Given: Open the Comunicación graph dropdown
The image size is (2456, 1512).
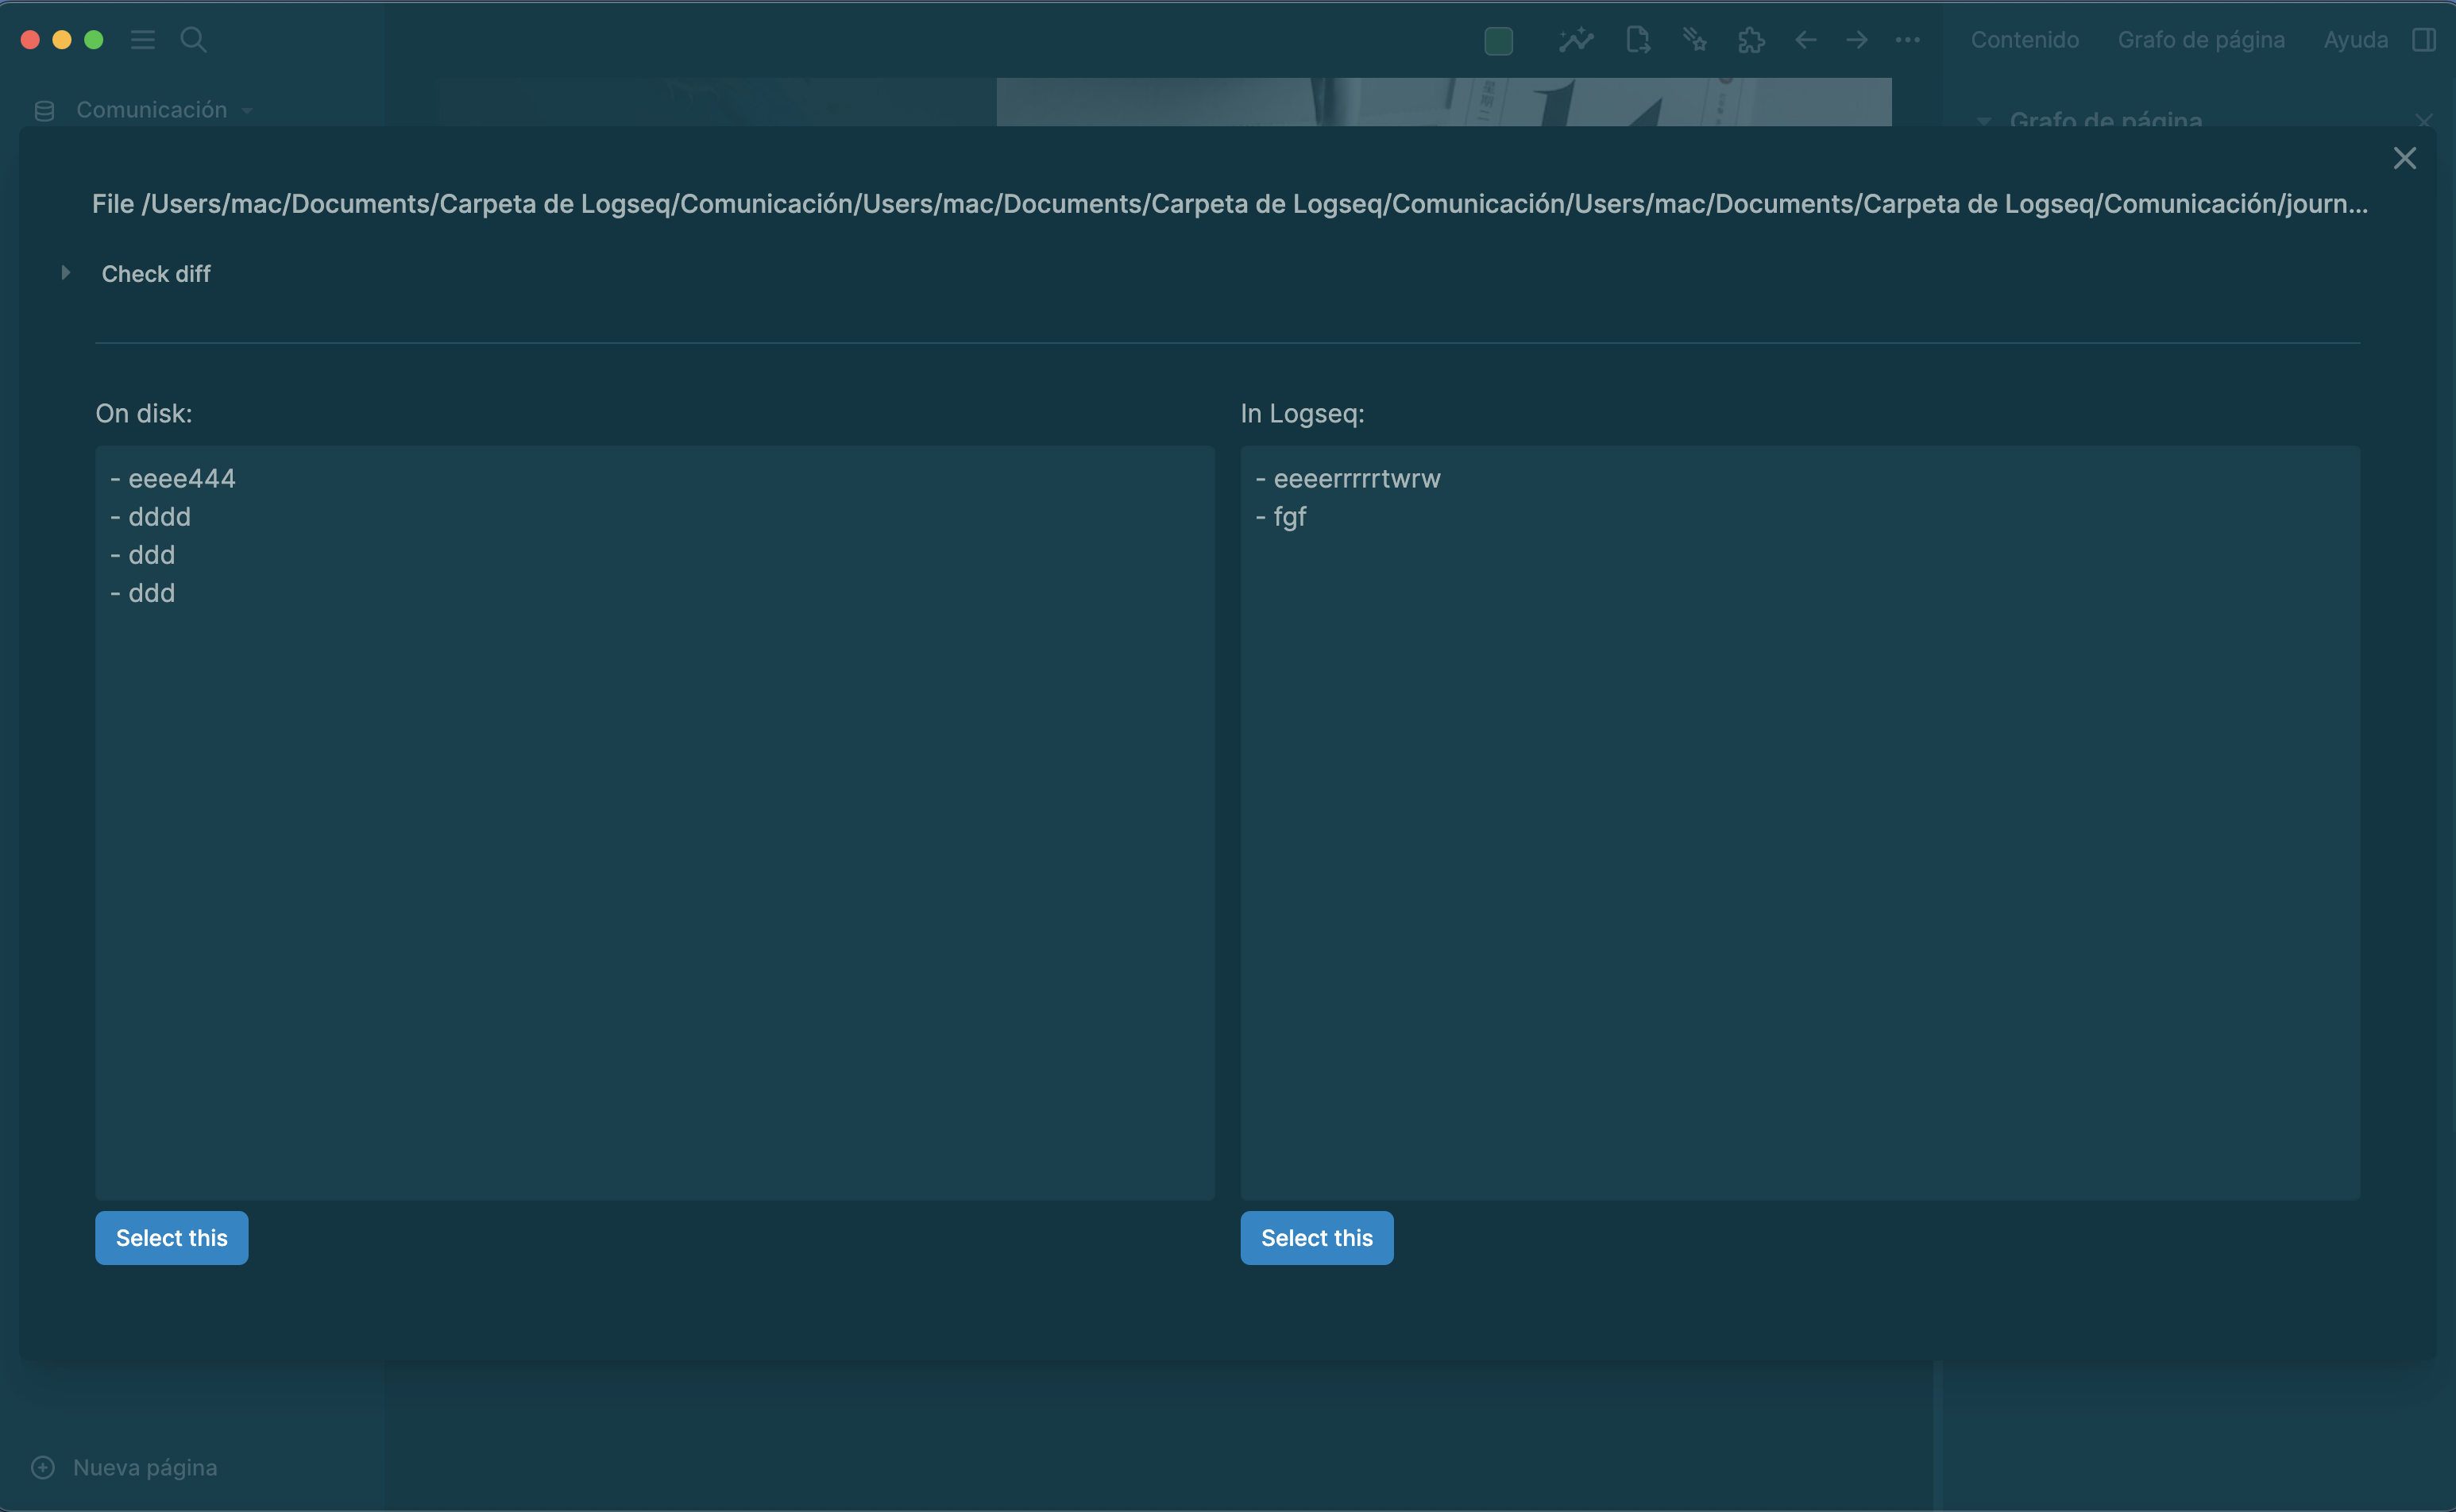Looking at the screenshot, I should point(247,110).
